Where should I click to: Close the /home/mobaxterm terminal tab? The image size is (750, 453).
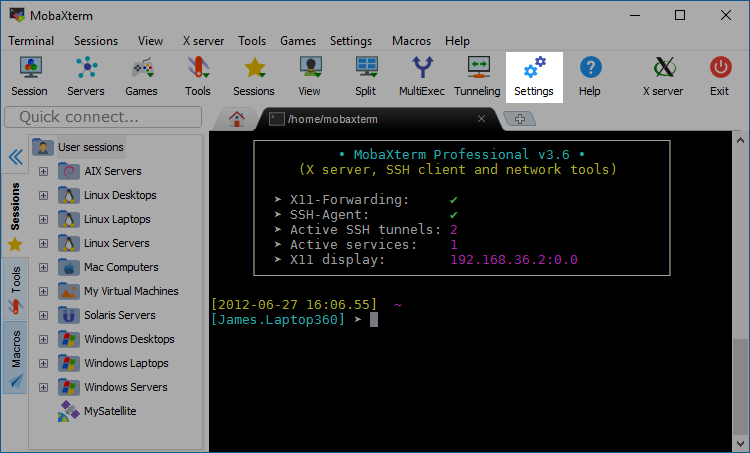click(x=481, y=119)
